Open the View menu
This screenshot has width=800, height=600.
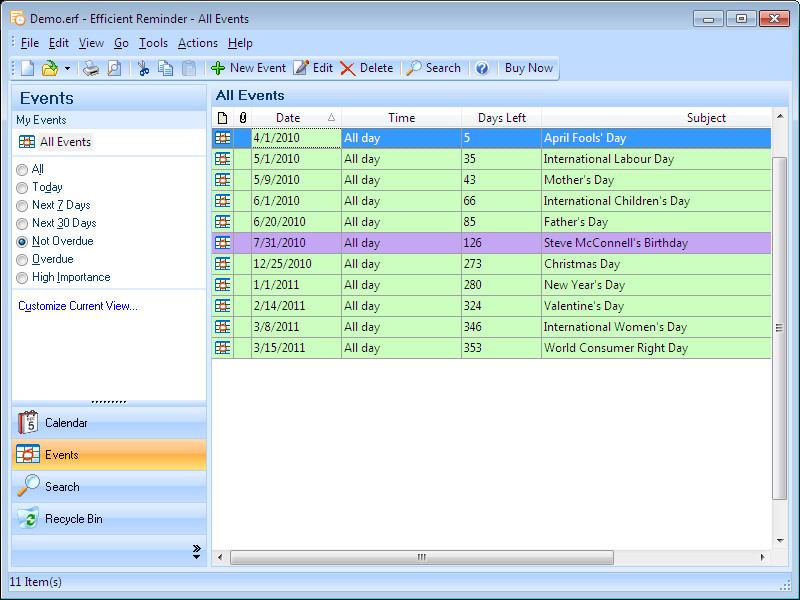click(x=91, y=43)
